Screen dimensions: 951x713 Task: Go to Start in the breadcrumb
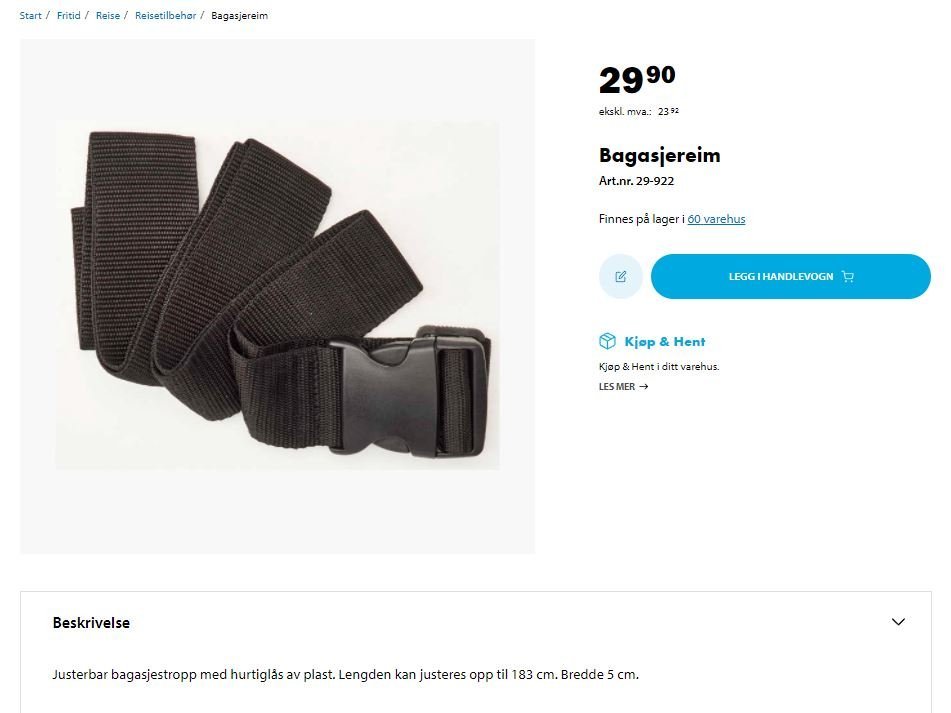pyautogui.click(x=30, y=16)
